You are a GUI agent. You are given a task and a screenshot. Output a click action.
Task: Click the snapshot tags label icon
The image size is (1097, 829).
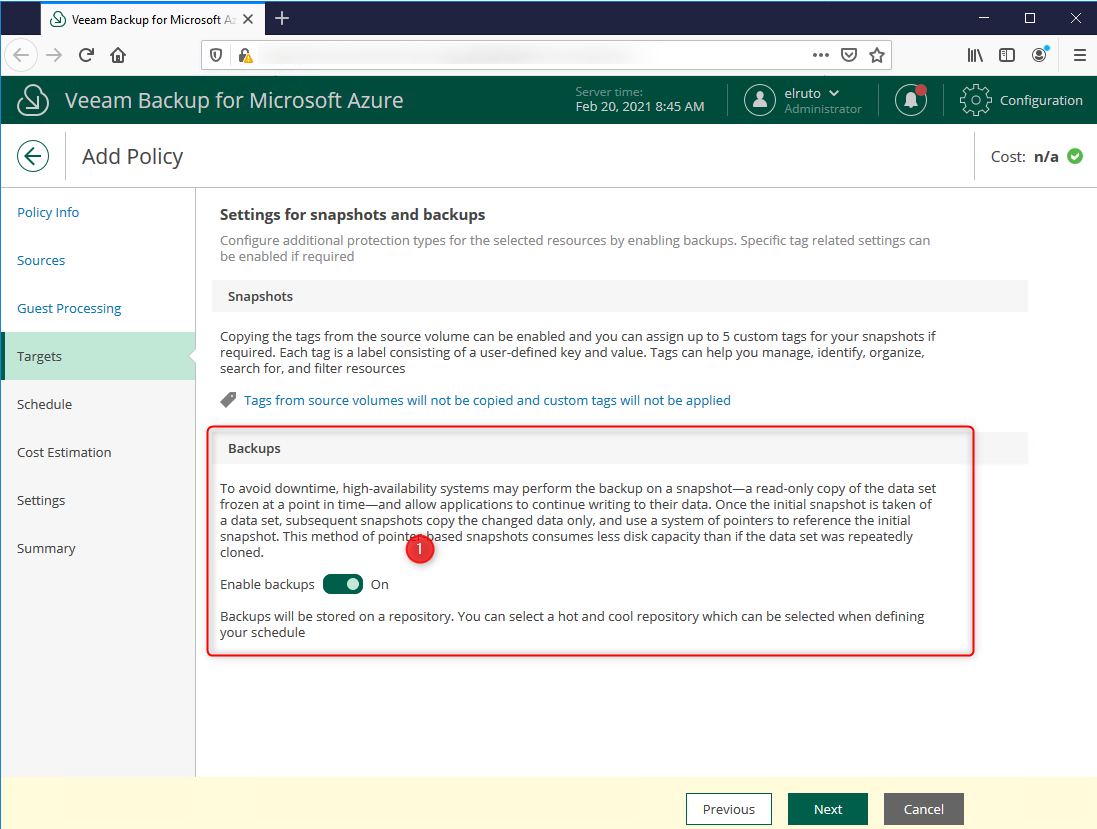tap(228, 400)
